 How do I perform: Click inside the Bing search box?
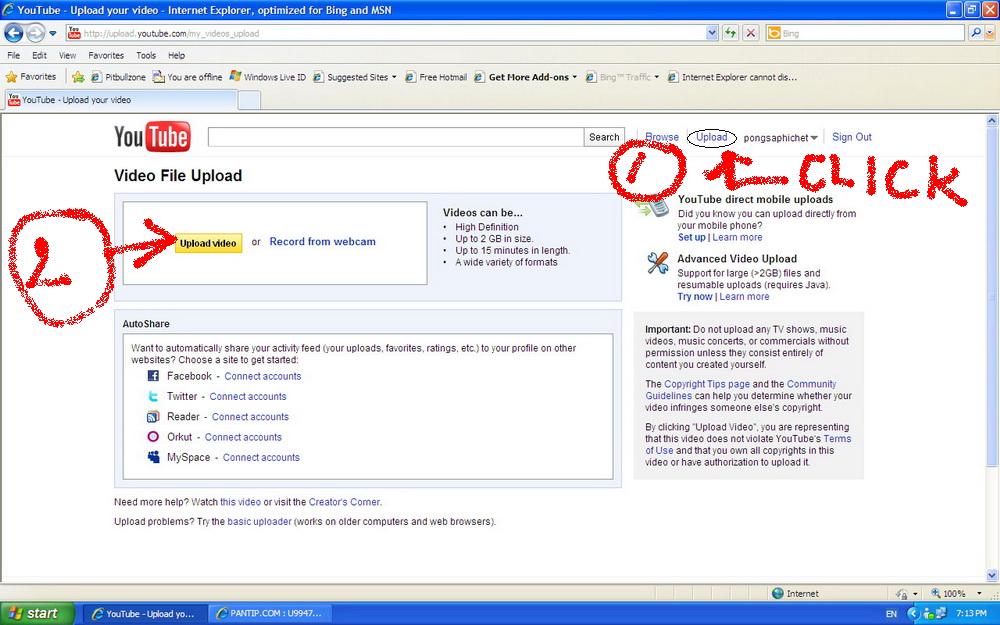[871, 33]
